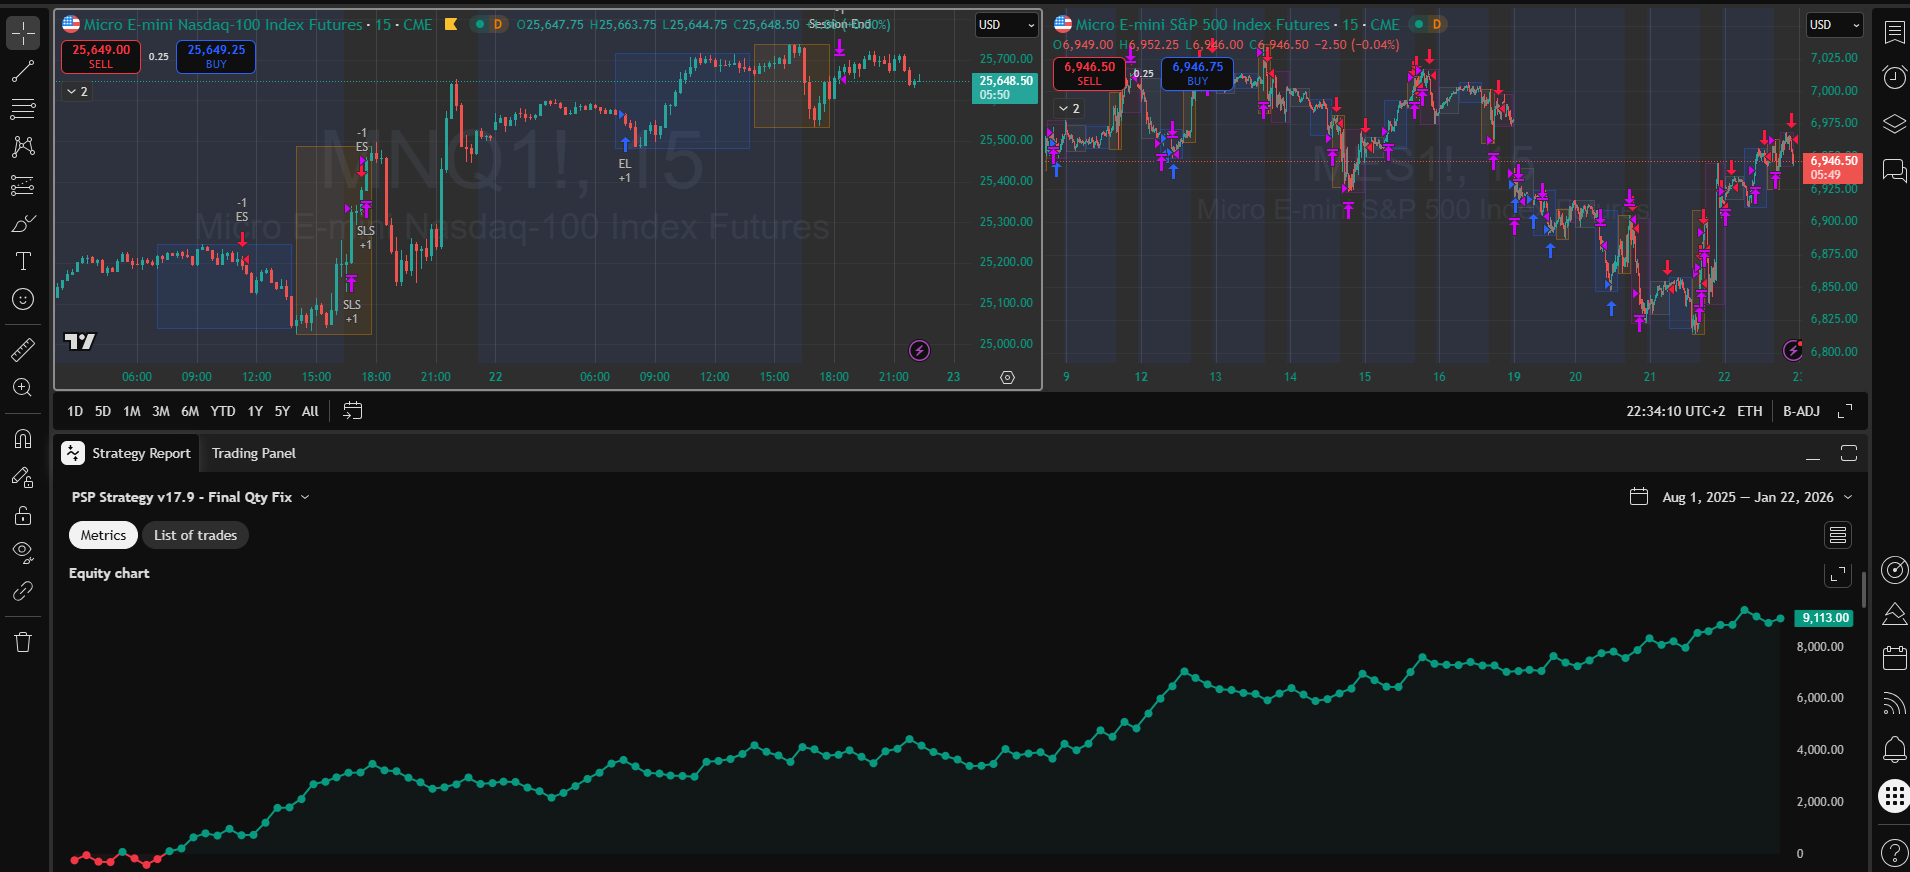Open the Aug 1, 2025 date range dropdown
Image resolution: width=1910 pixels, height=872 pixels.
click(x=1741, y=497)
